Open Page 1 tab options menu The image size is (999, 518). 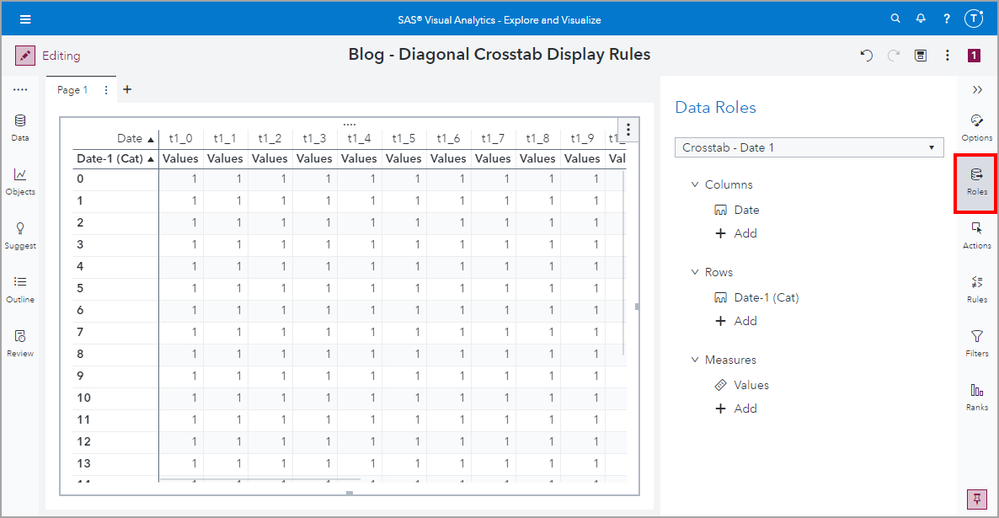click(106, 90)
